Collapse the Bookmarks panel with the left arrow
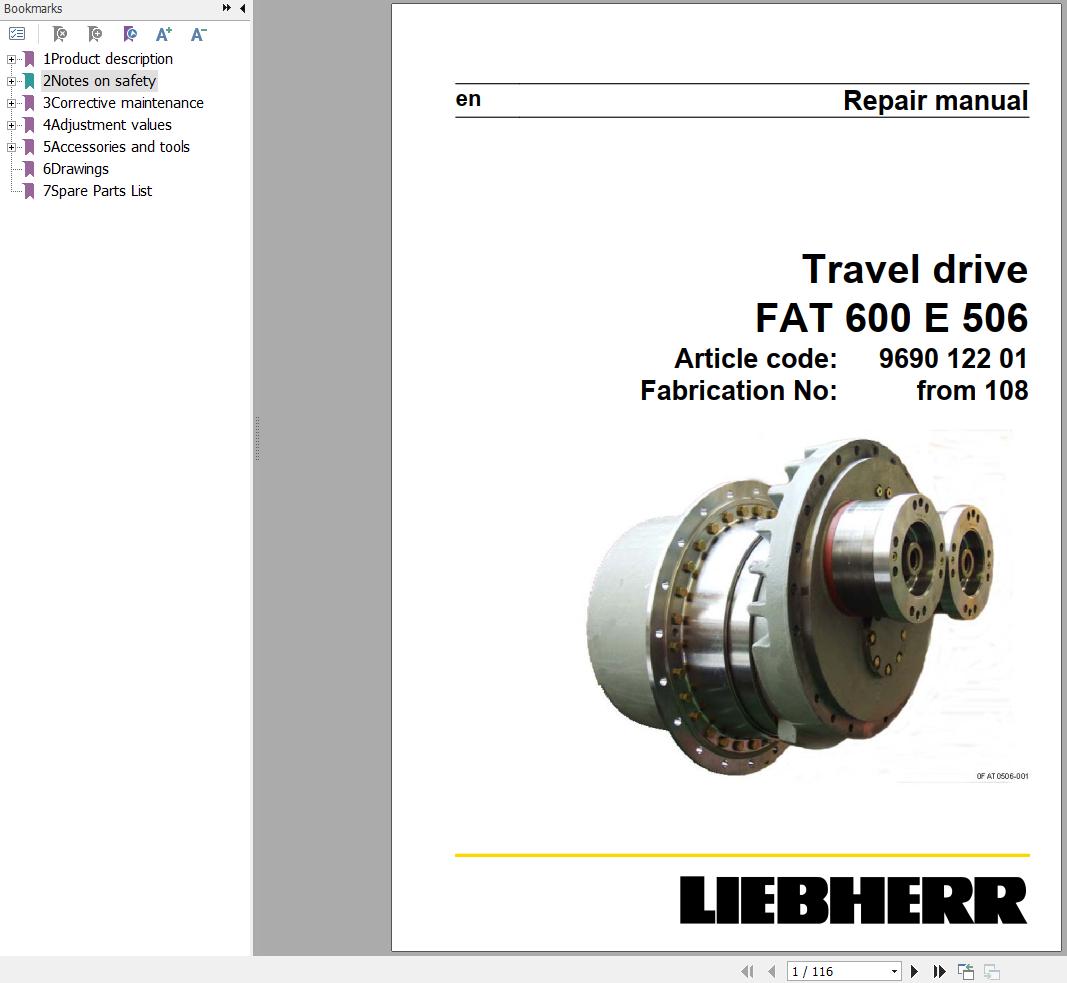 [x=243, y=8]
